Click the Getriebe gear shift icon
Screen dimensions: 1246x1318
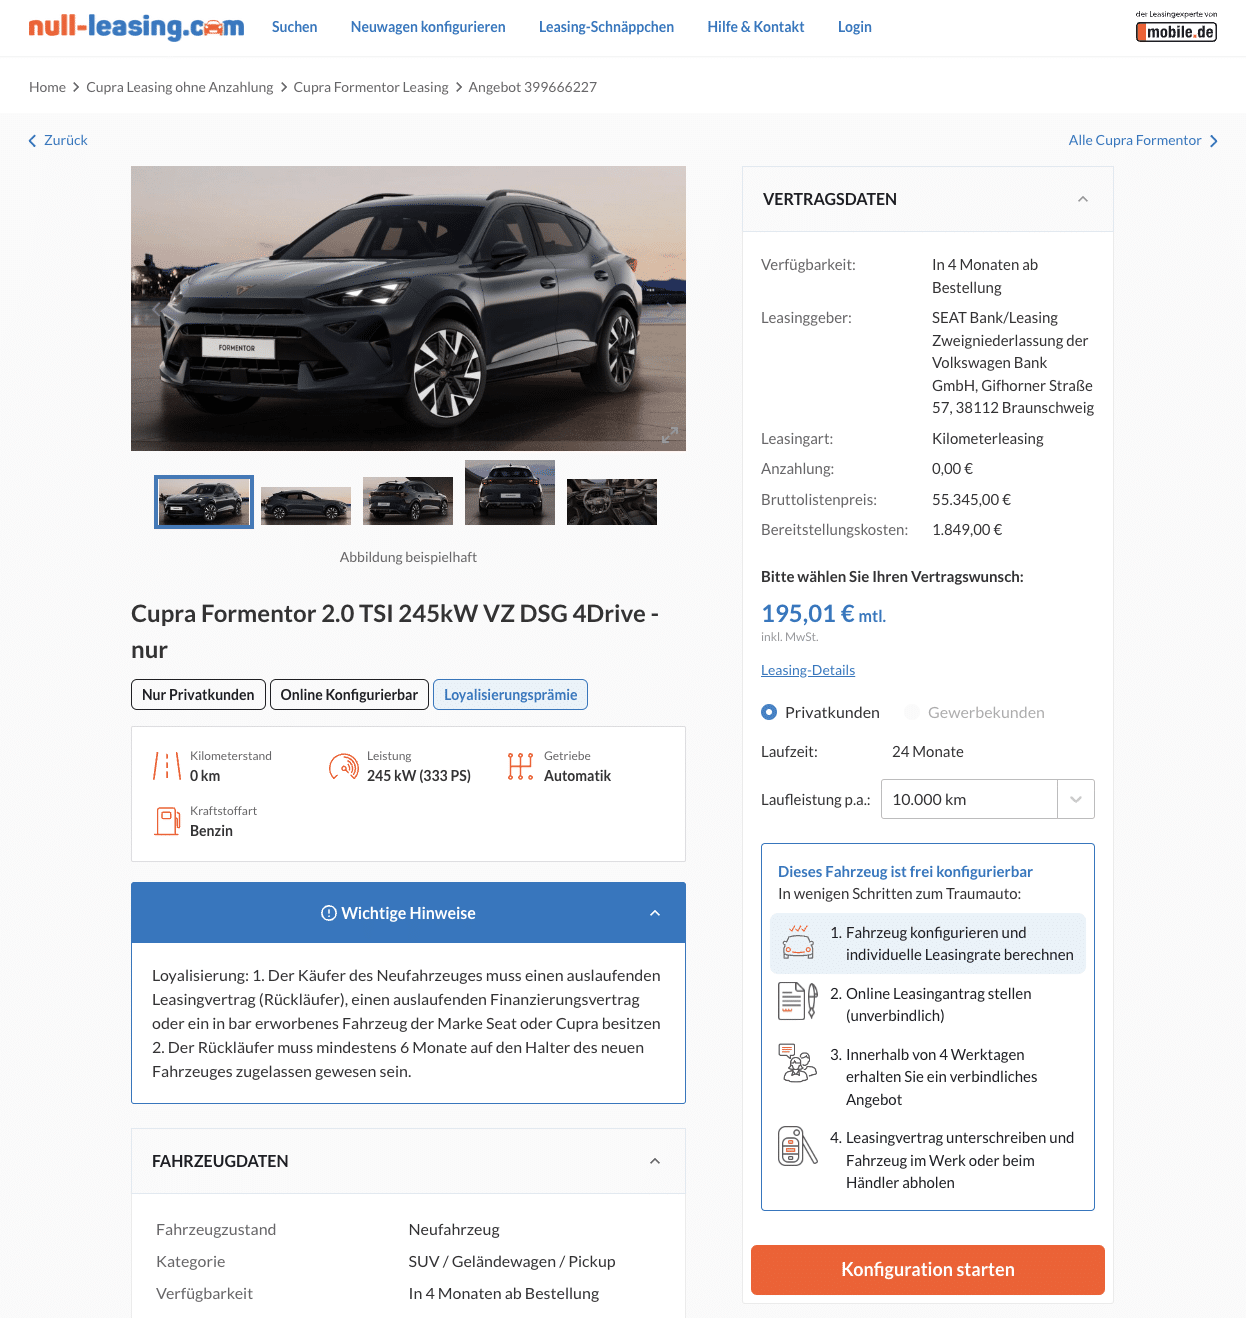coord(520,766)
